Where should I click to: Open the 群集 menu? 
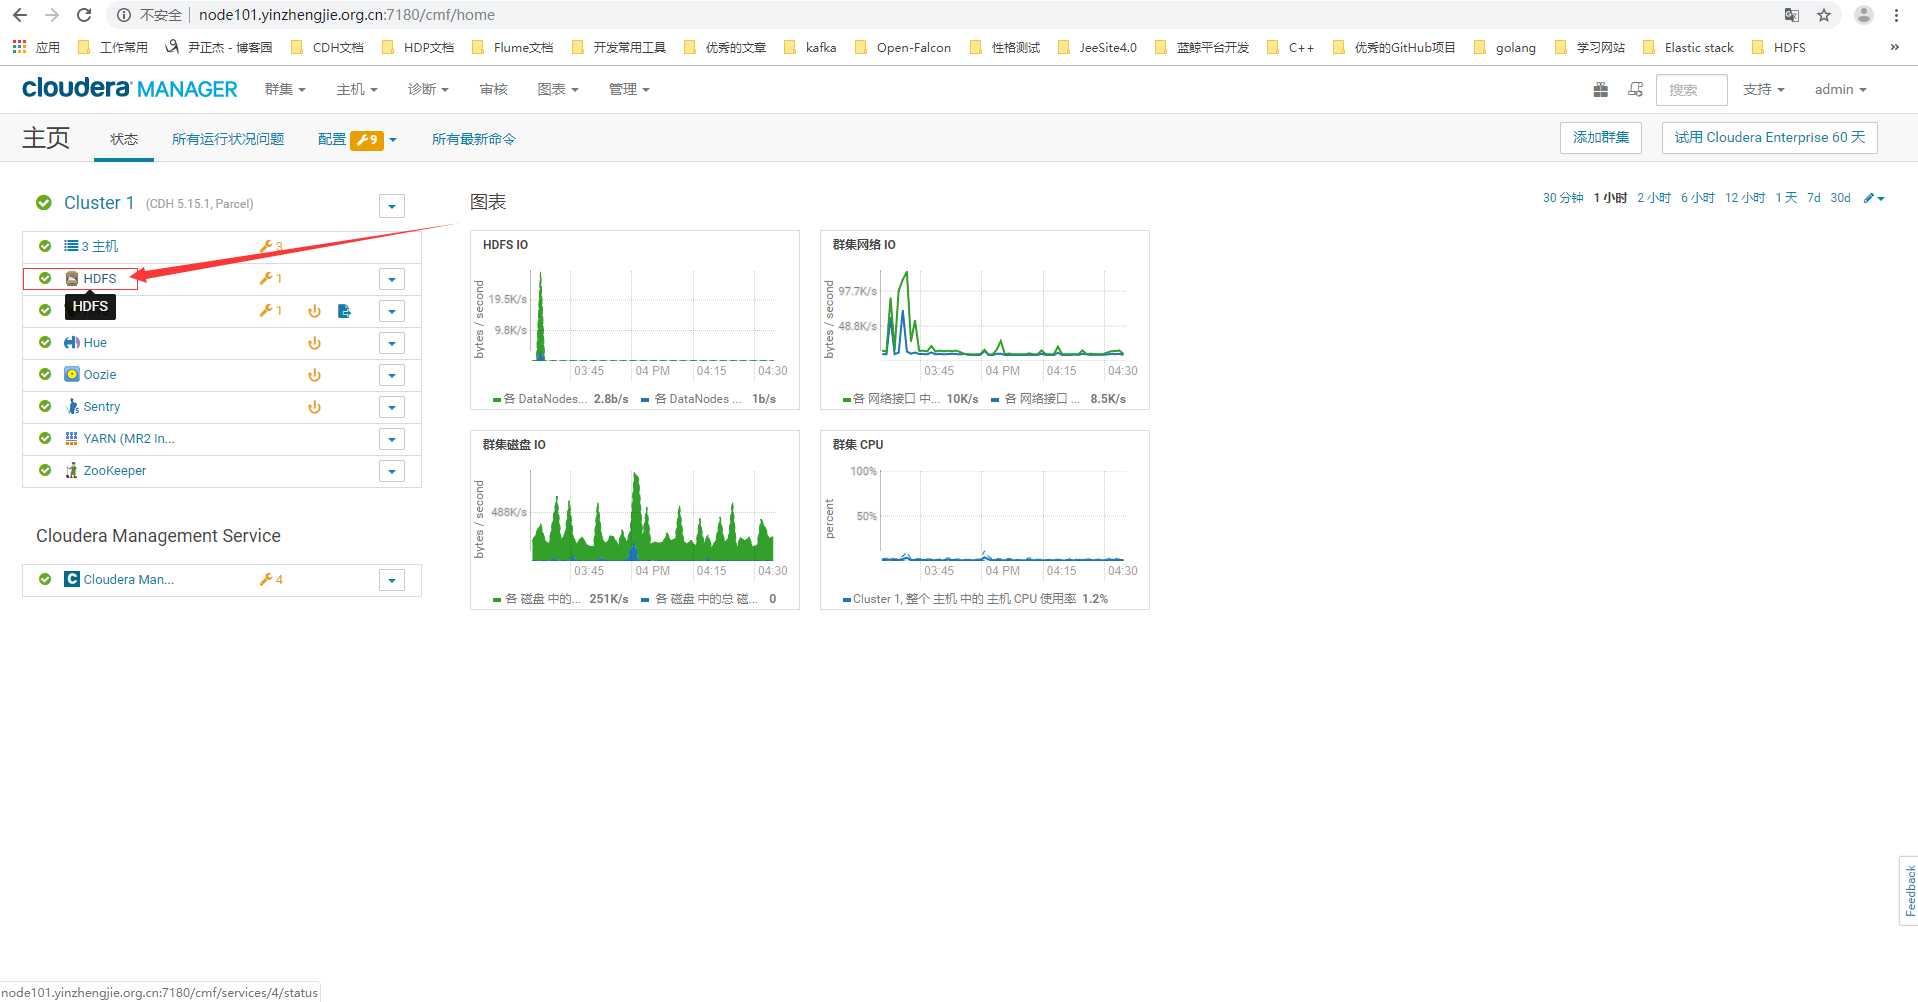point(285,89)
